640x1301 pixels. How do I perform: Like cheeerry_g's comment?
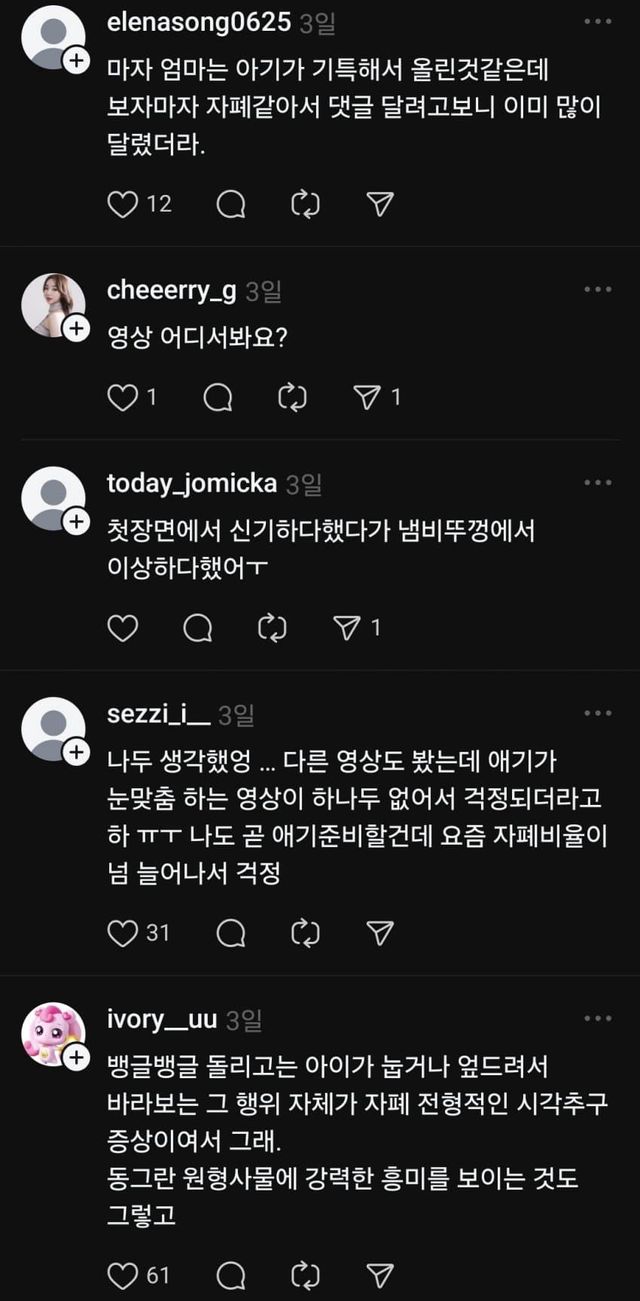click(122, 398)
